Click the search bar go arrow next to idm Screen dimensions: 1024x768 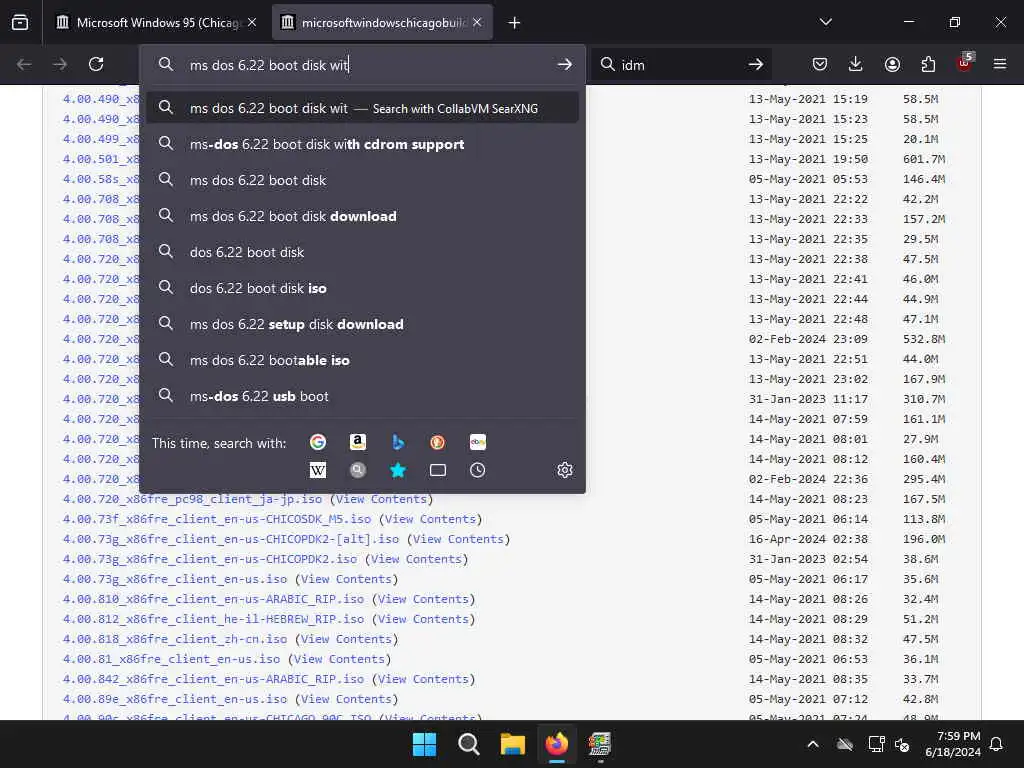coord(756,64)
